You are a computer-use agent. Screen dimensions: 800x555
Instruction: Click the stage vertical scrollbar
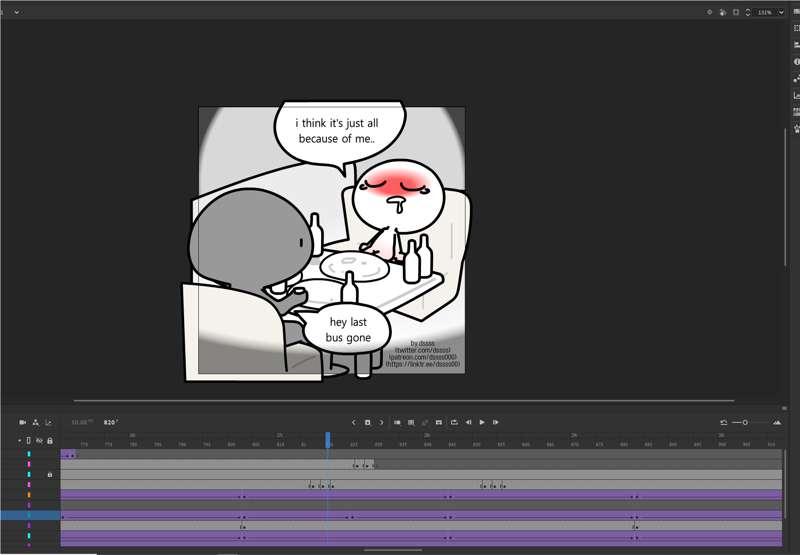[x=785, y=196]
